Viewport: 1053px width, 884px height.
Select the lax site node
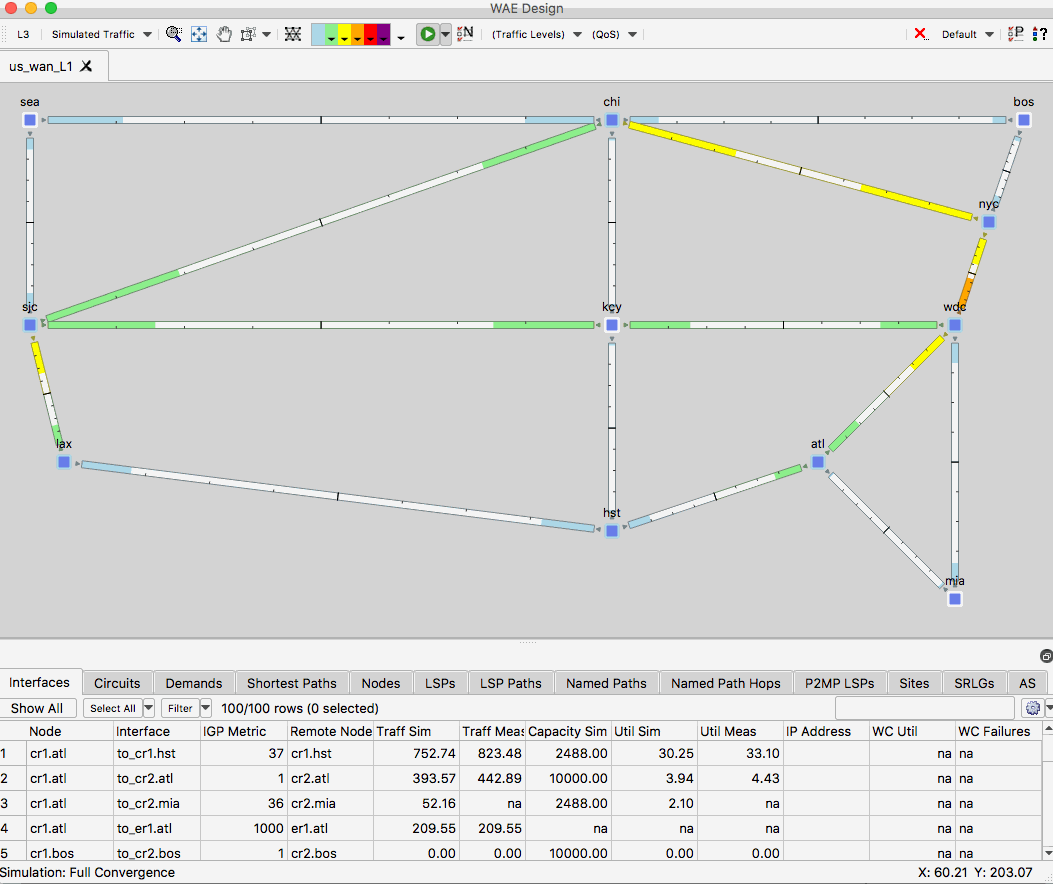pyautogui.click(x=64, y=462)
